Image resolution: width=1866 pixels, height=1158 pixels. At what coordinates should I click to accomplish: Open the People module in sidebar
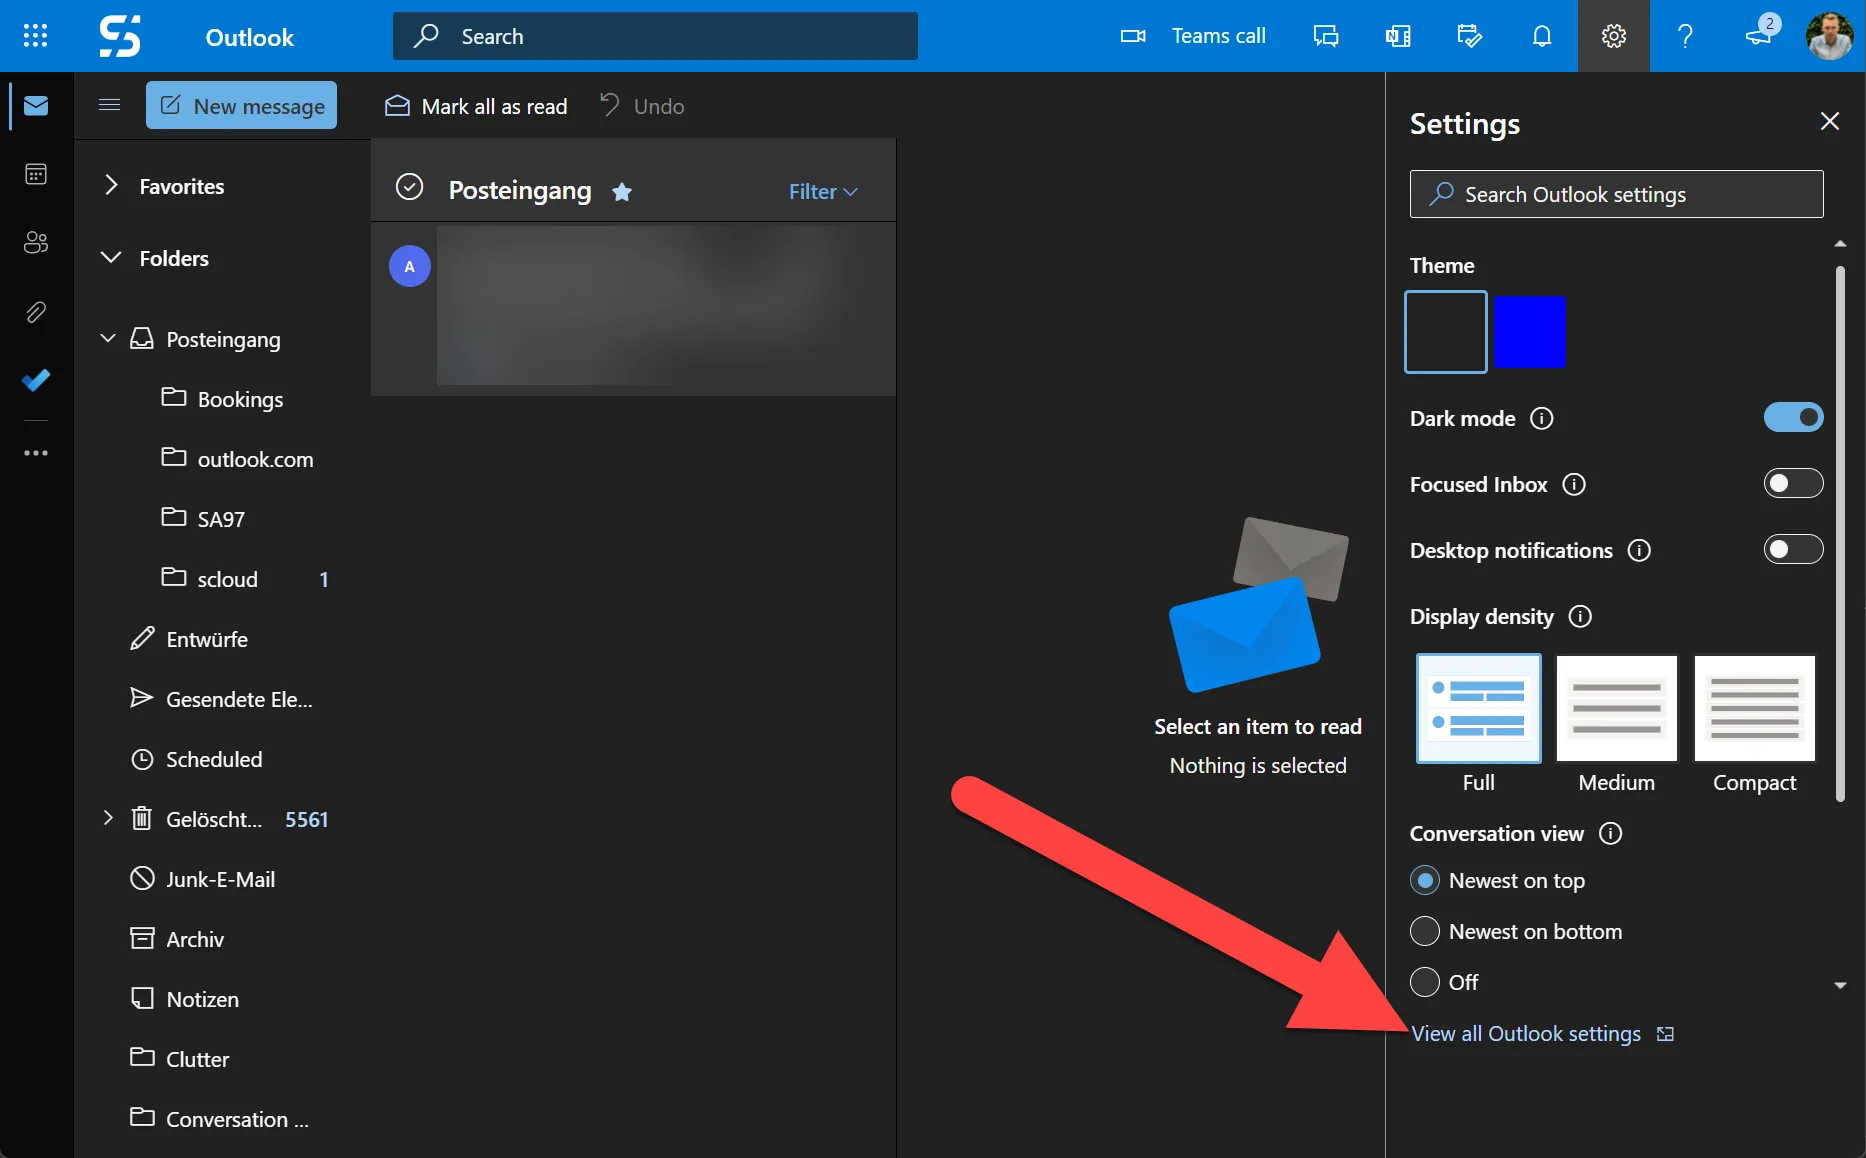point(36,243)
